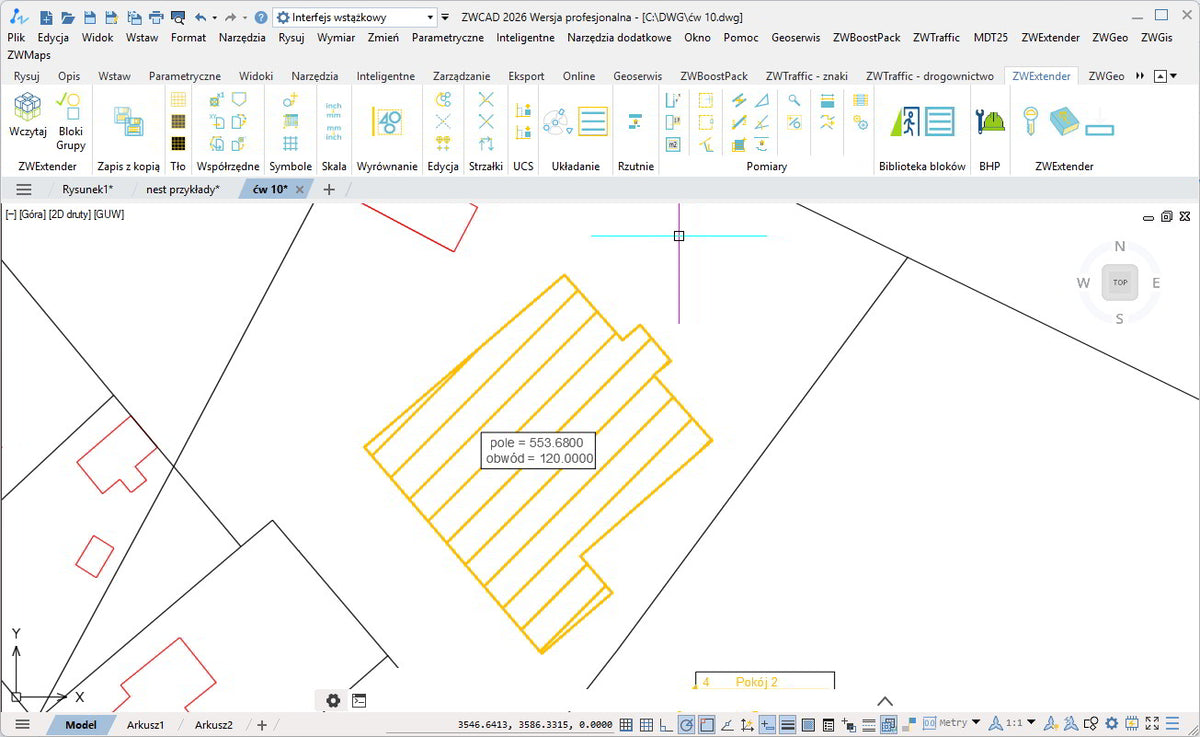Open the Interfejs wstążkowy workspace dropdown

355,17
